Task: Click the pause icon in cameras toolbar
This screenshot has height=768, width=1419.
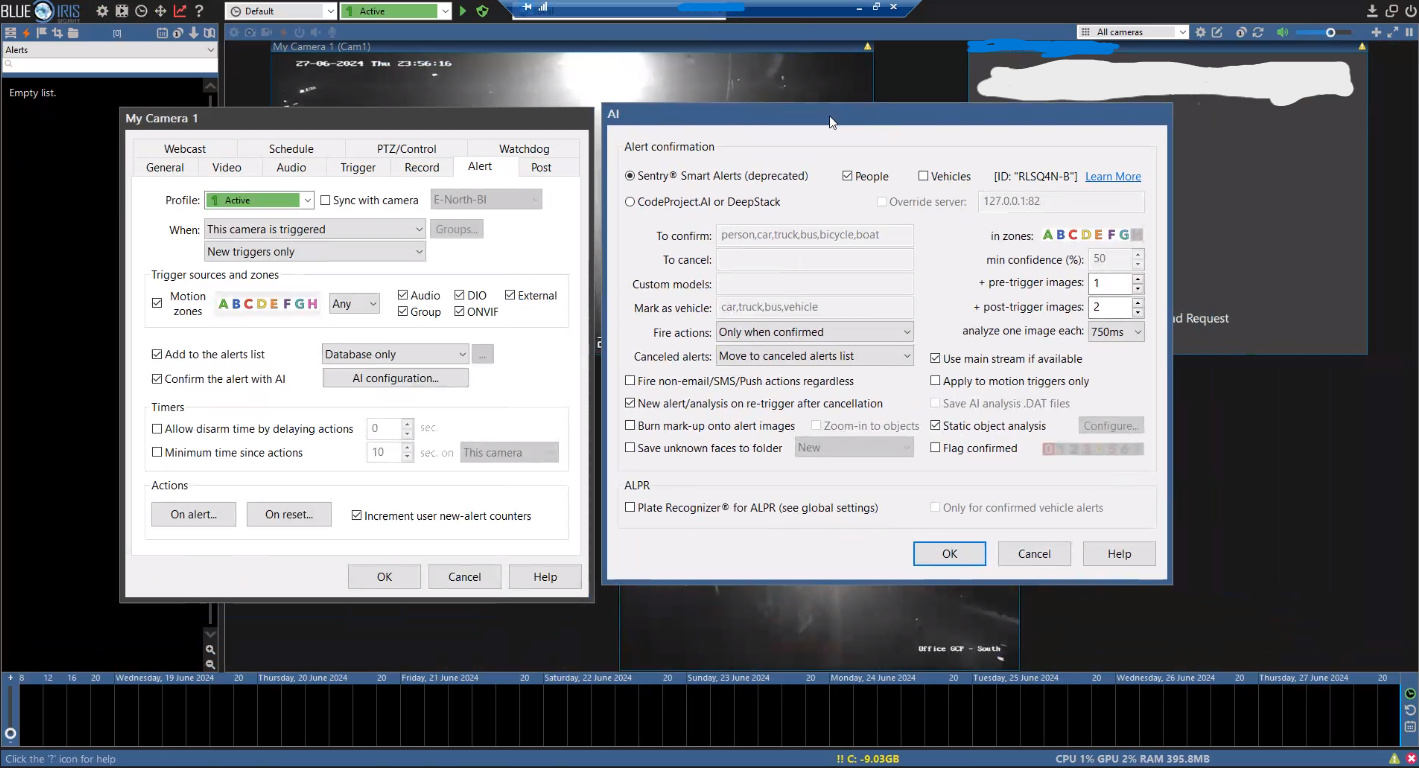Action: (1408, 32)
